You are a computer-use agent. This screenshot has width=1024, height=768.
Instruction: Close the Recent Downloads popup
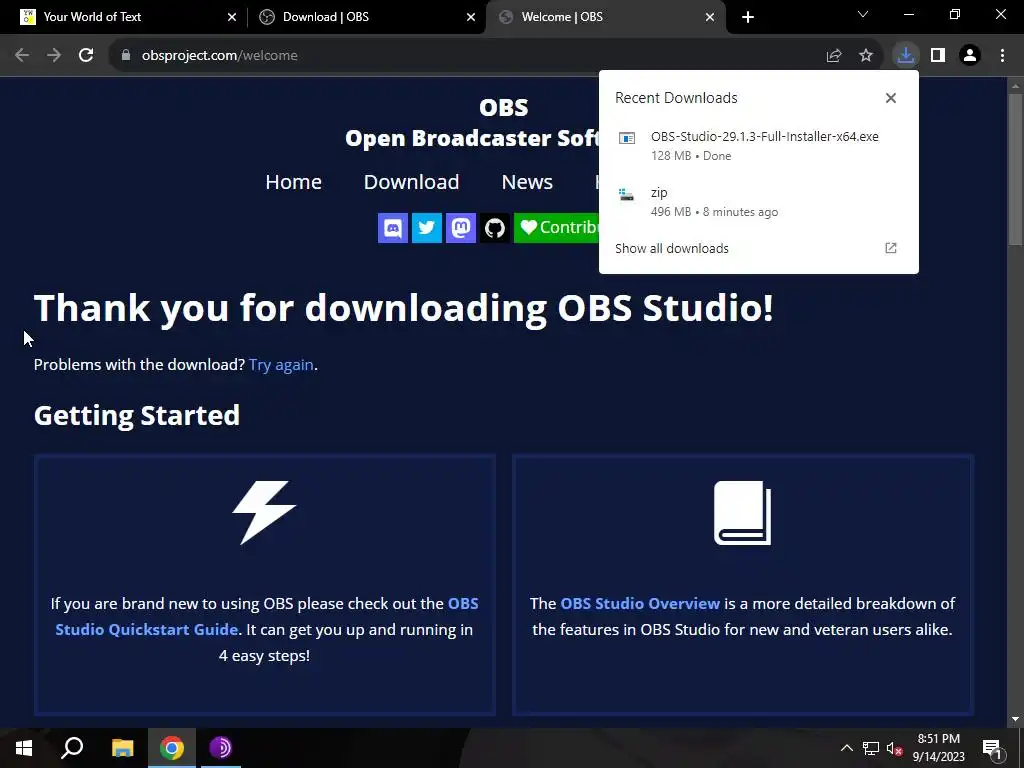pos(891,98)
